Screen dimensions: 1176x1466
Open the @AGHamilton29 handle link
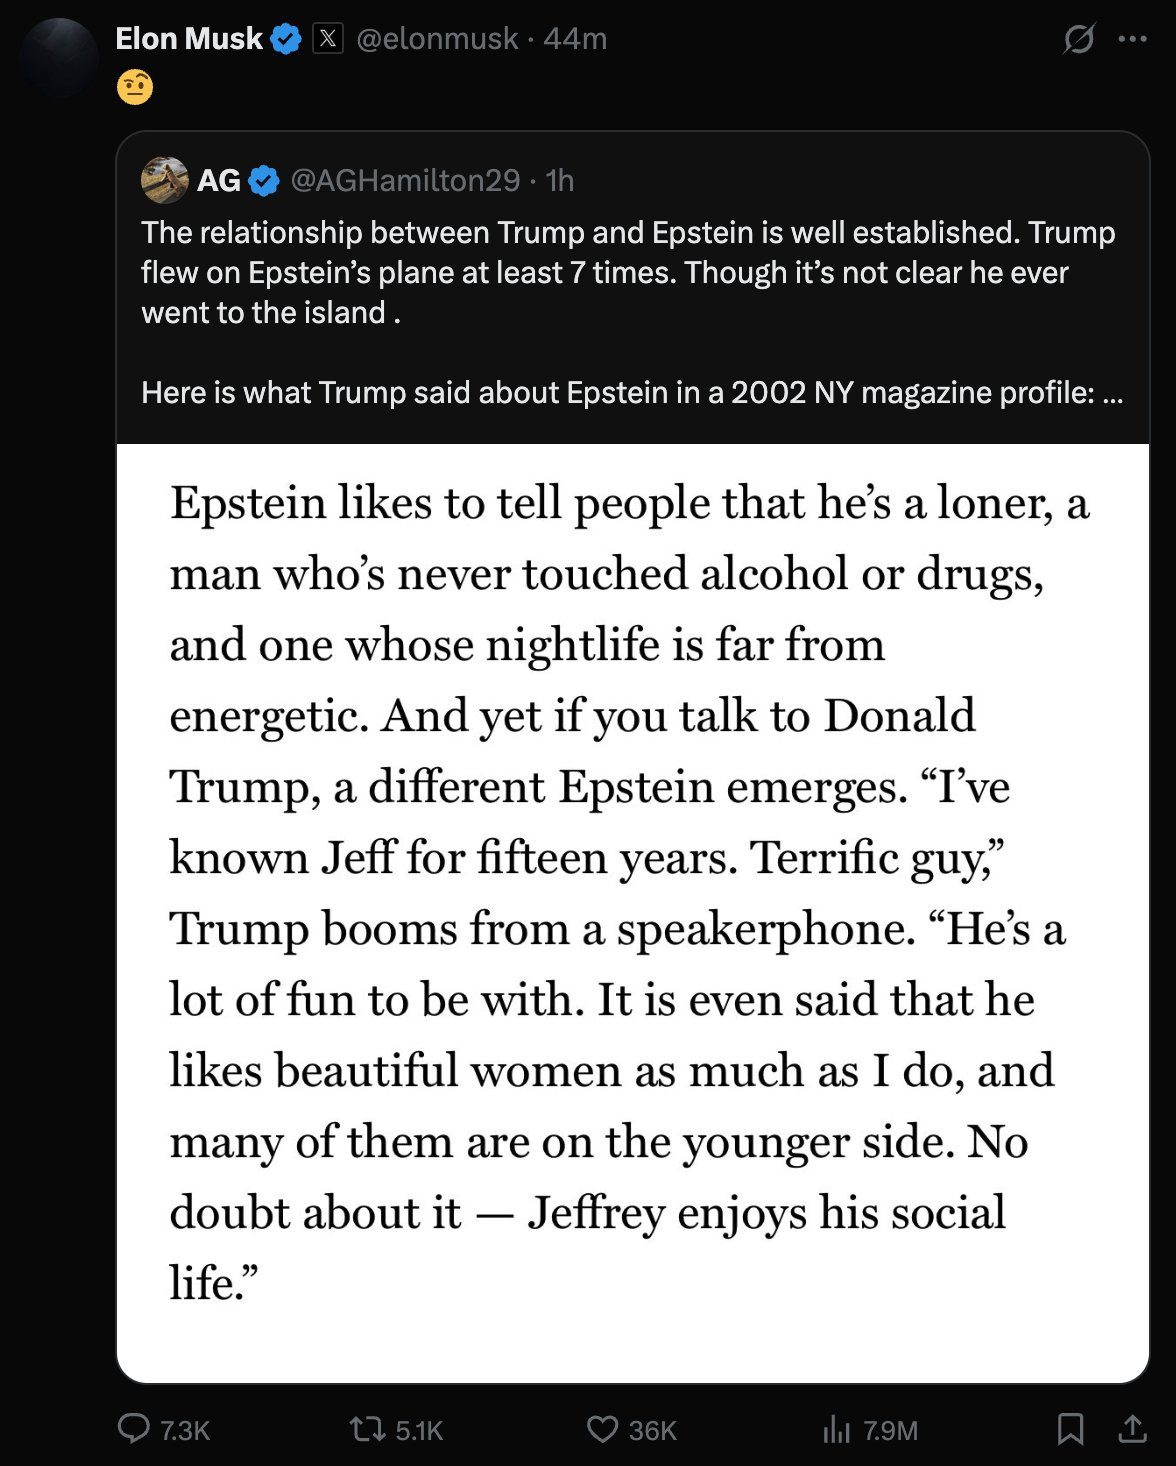tap(405, 180)
